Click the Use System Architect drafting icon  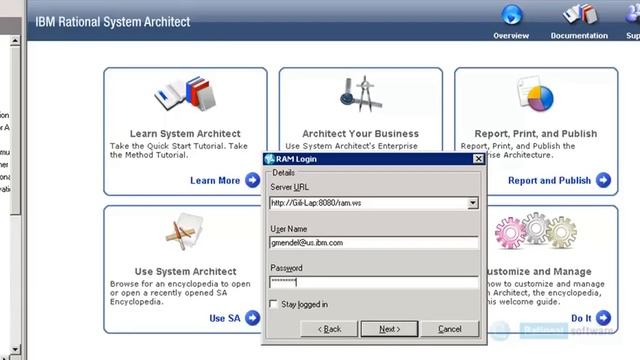(184, 231)
